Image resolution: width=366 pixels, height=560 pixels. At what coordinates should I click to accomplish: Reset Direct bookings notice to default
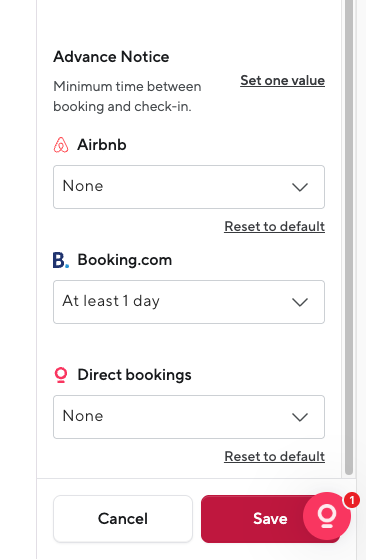click(275, 456)
